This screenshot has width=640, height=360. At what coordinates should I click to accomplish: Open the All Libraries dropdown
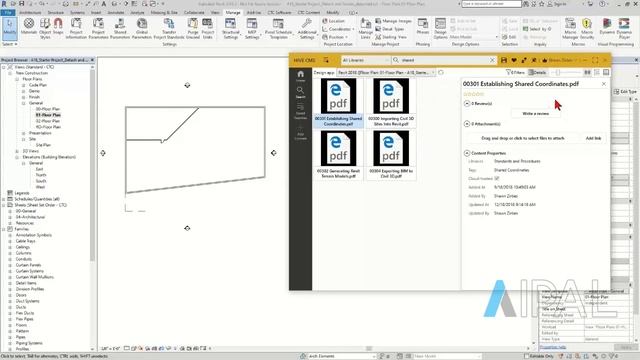[x=365, y=60]
